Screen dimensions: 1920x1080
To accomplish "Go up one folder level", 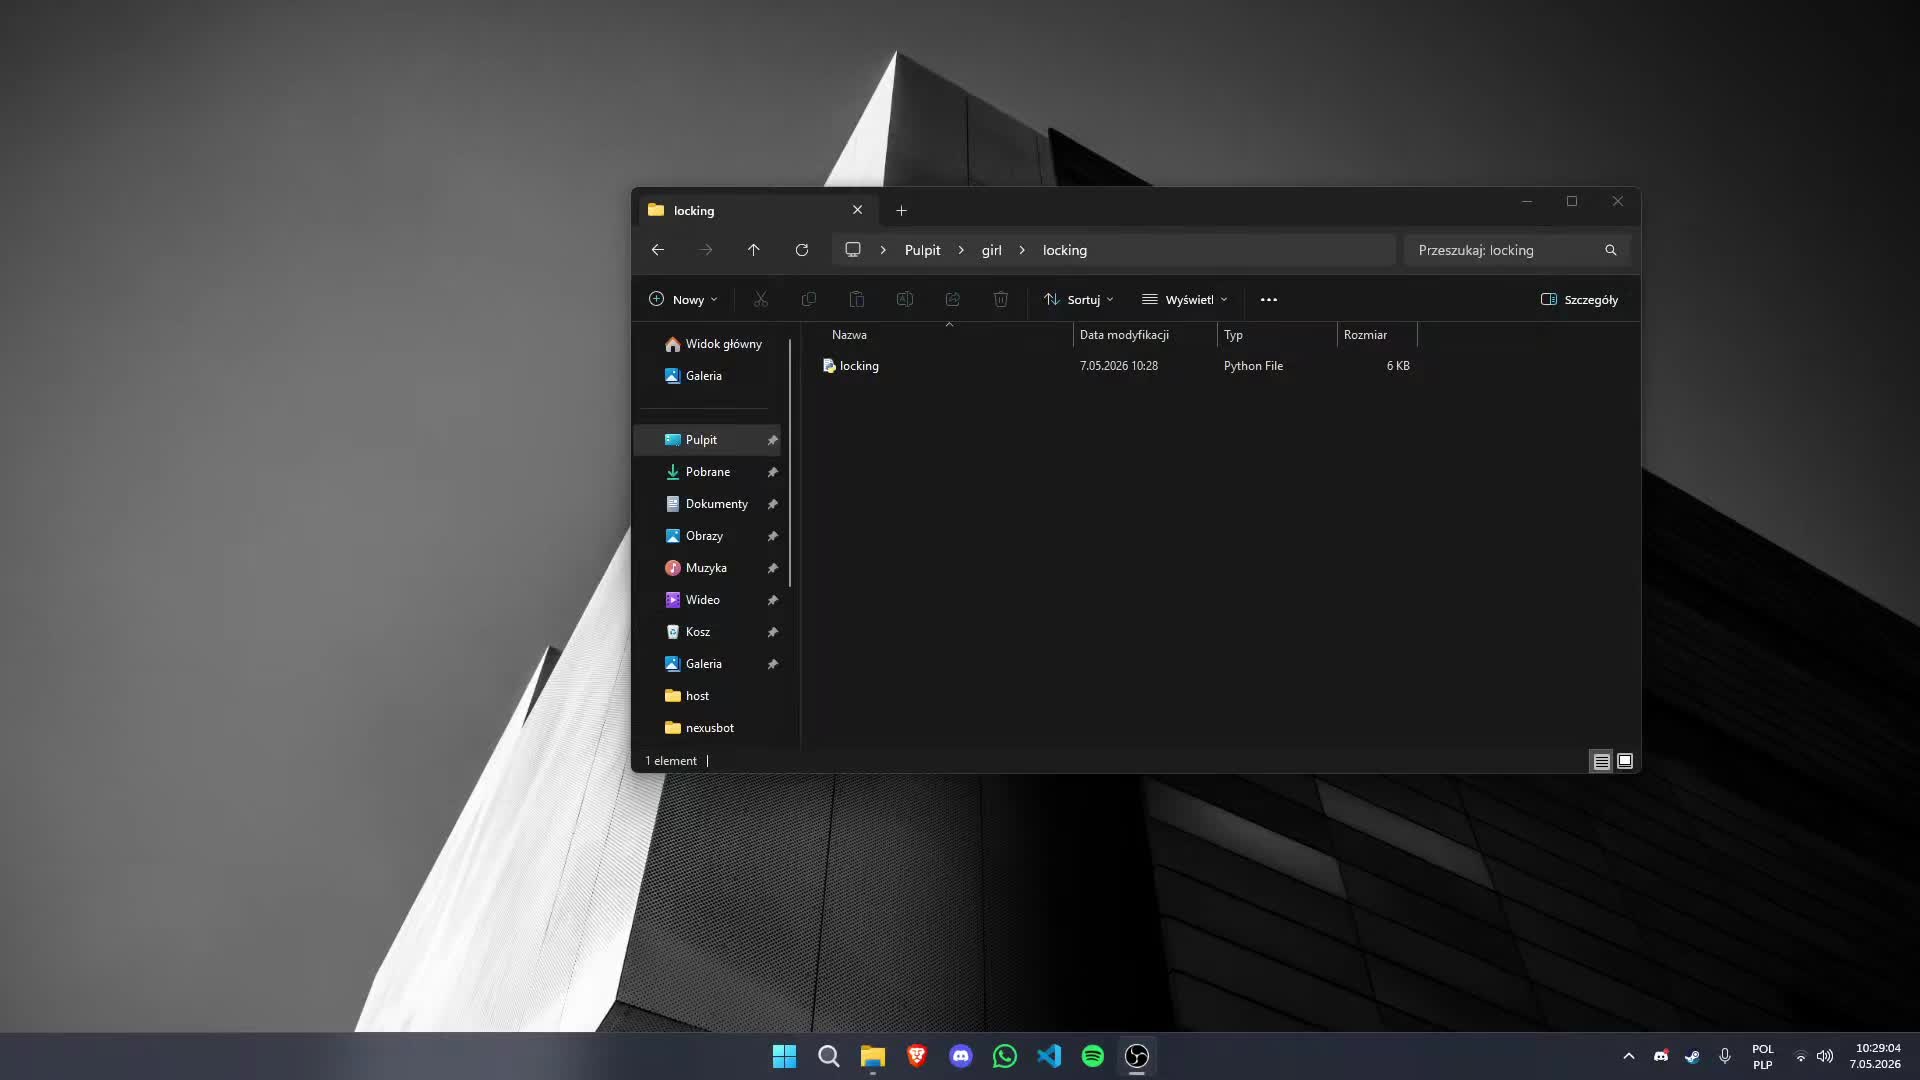I will click(x=754, y=250).
